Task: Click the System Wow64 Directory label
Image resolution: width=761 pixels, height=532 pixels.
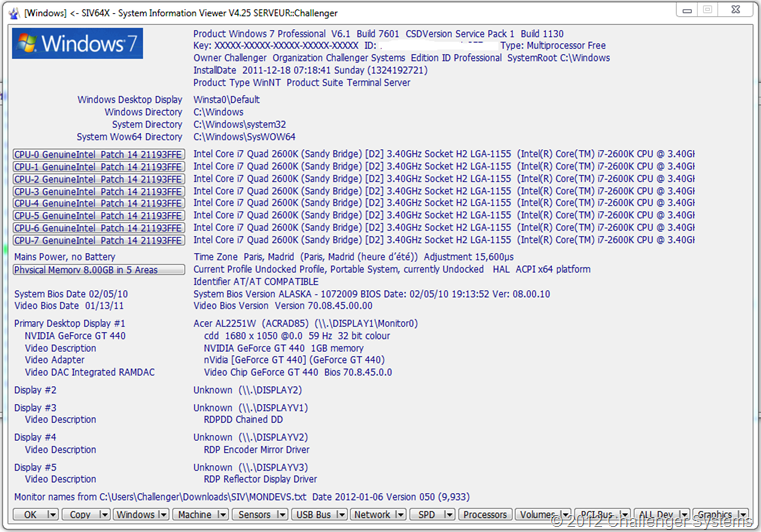Action: tap(129, 137)
